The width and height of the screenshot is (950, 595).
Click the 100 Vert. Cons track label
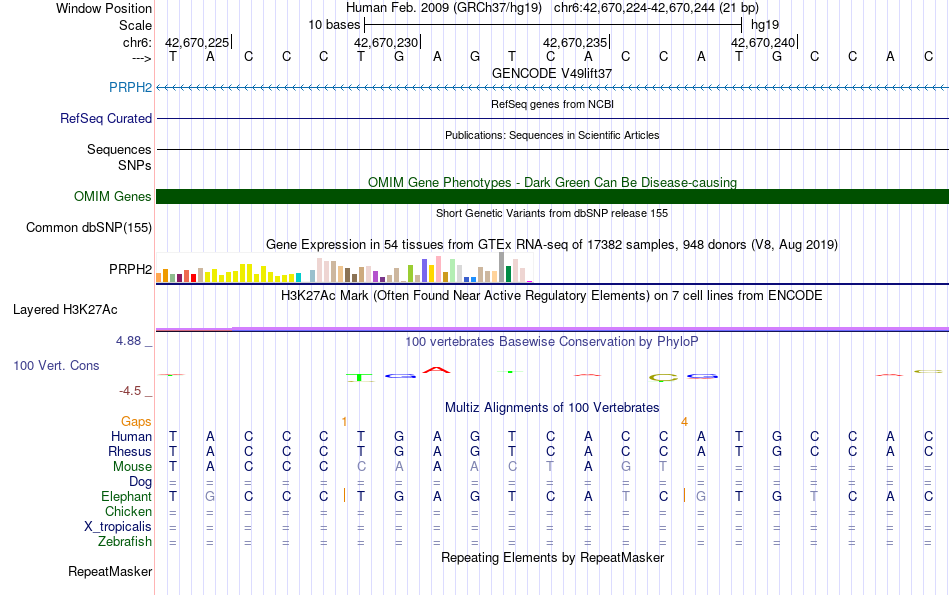click(x=56, y=365)
